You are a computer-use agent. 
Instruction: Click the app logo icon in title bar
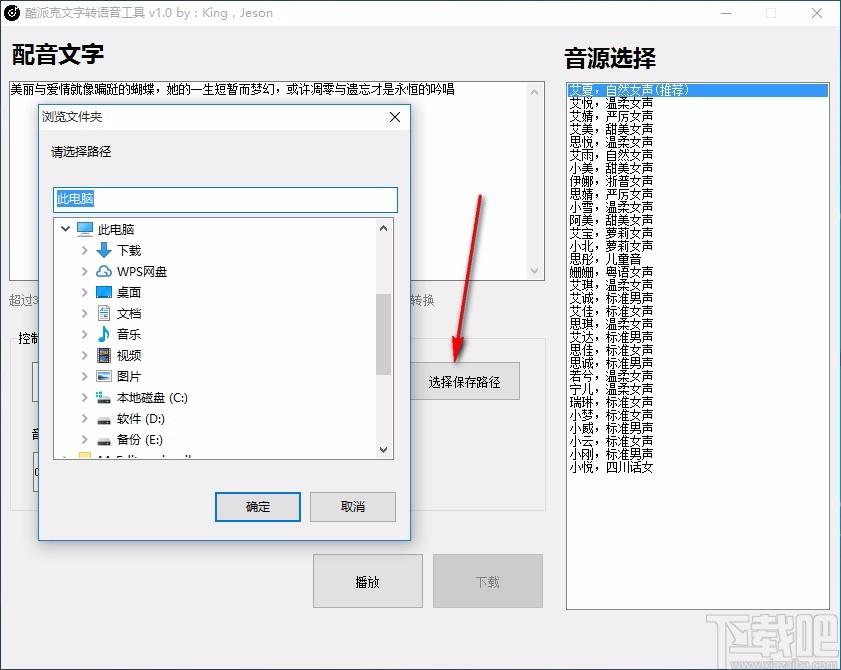point(12,13)
